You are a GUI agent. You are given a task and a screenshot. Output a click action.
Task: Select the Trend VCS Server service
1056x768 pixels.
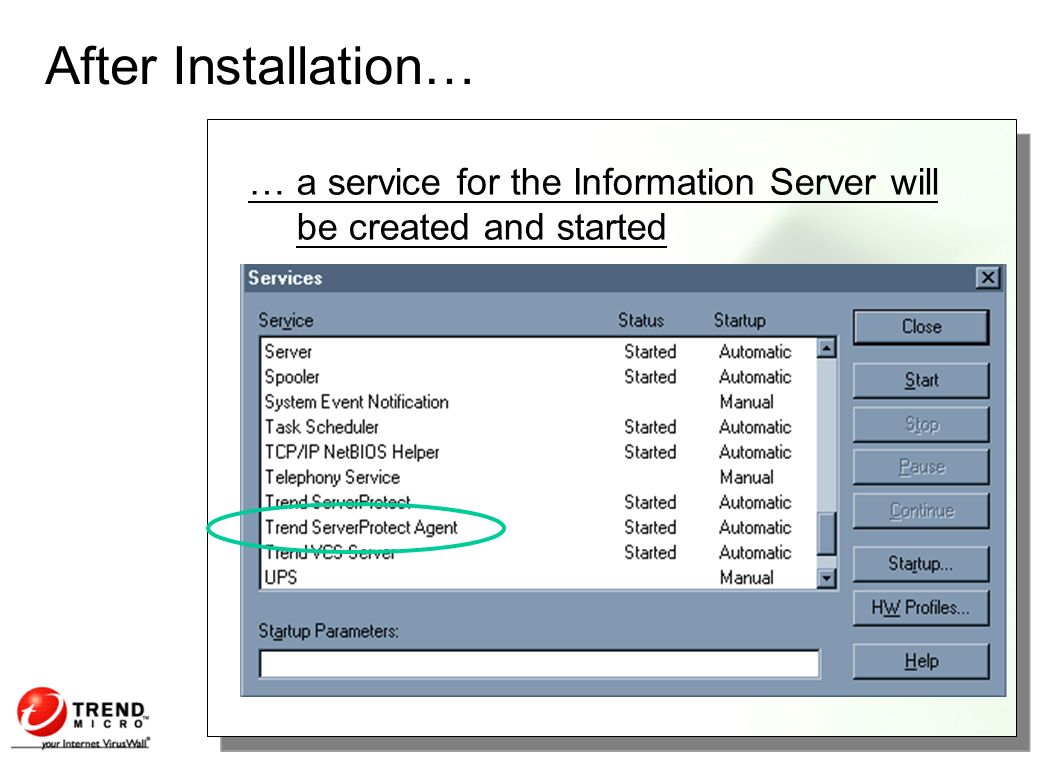click(x=538, y=552)
